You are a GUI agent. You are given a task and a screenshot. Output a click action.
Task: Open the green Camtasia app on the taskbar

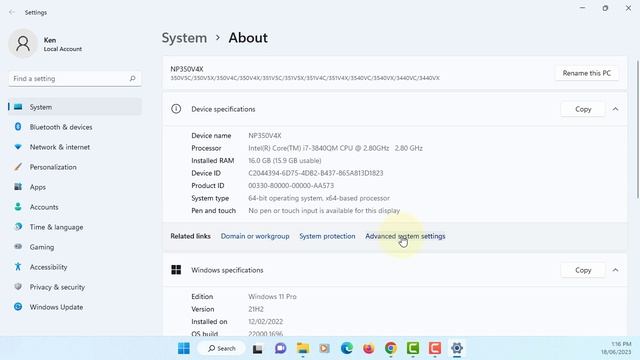click(x=413, y=348)
